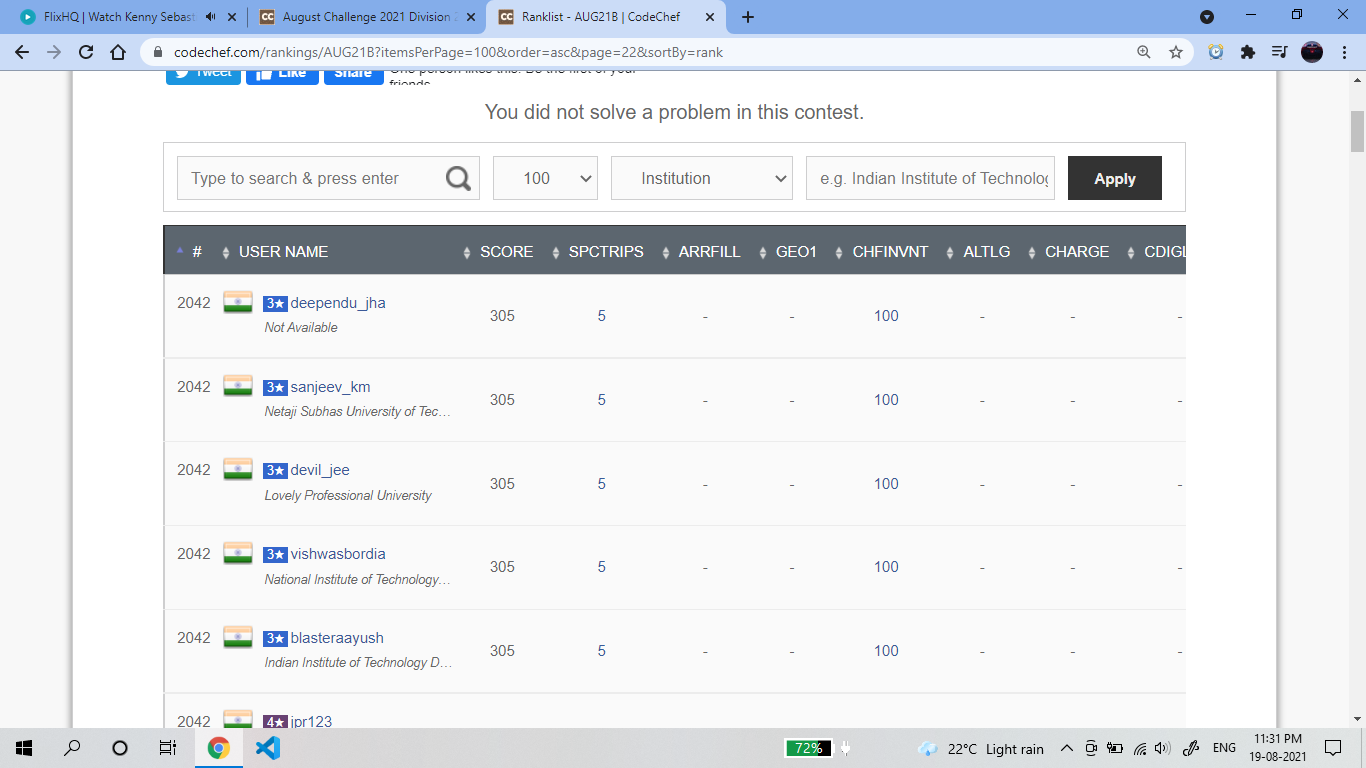
Task: Close the FlixHQ tab
Action: pos(233,17)
